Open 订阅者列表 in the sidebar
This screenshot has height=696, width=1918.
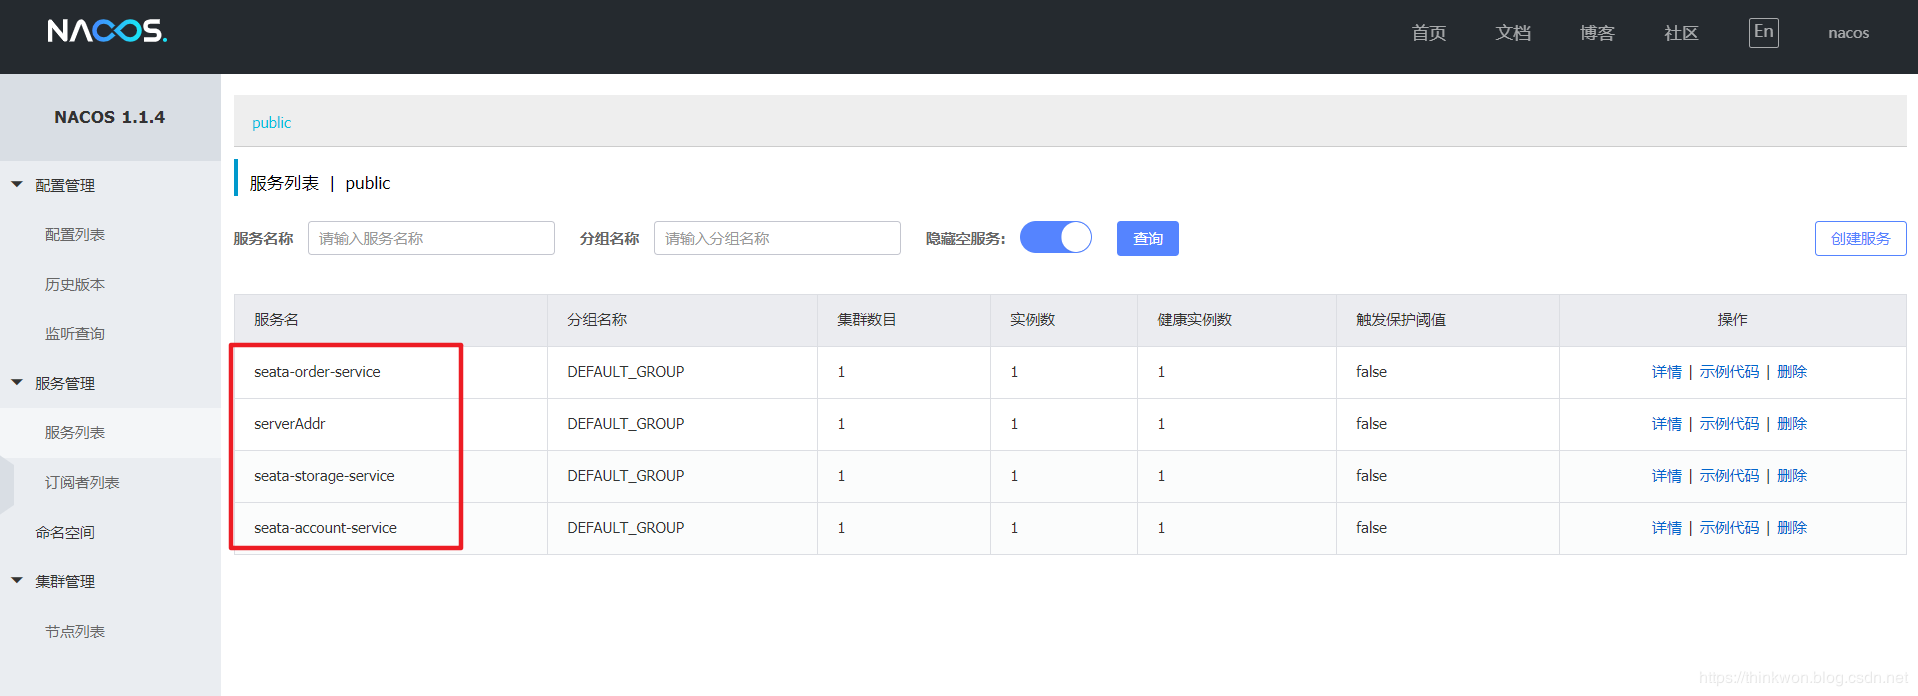(x=82, y=482)
